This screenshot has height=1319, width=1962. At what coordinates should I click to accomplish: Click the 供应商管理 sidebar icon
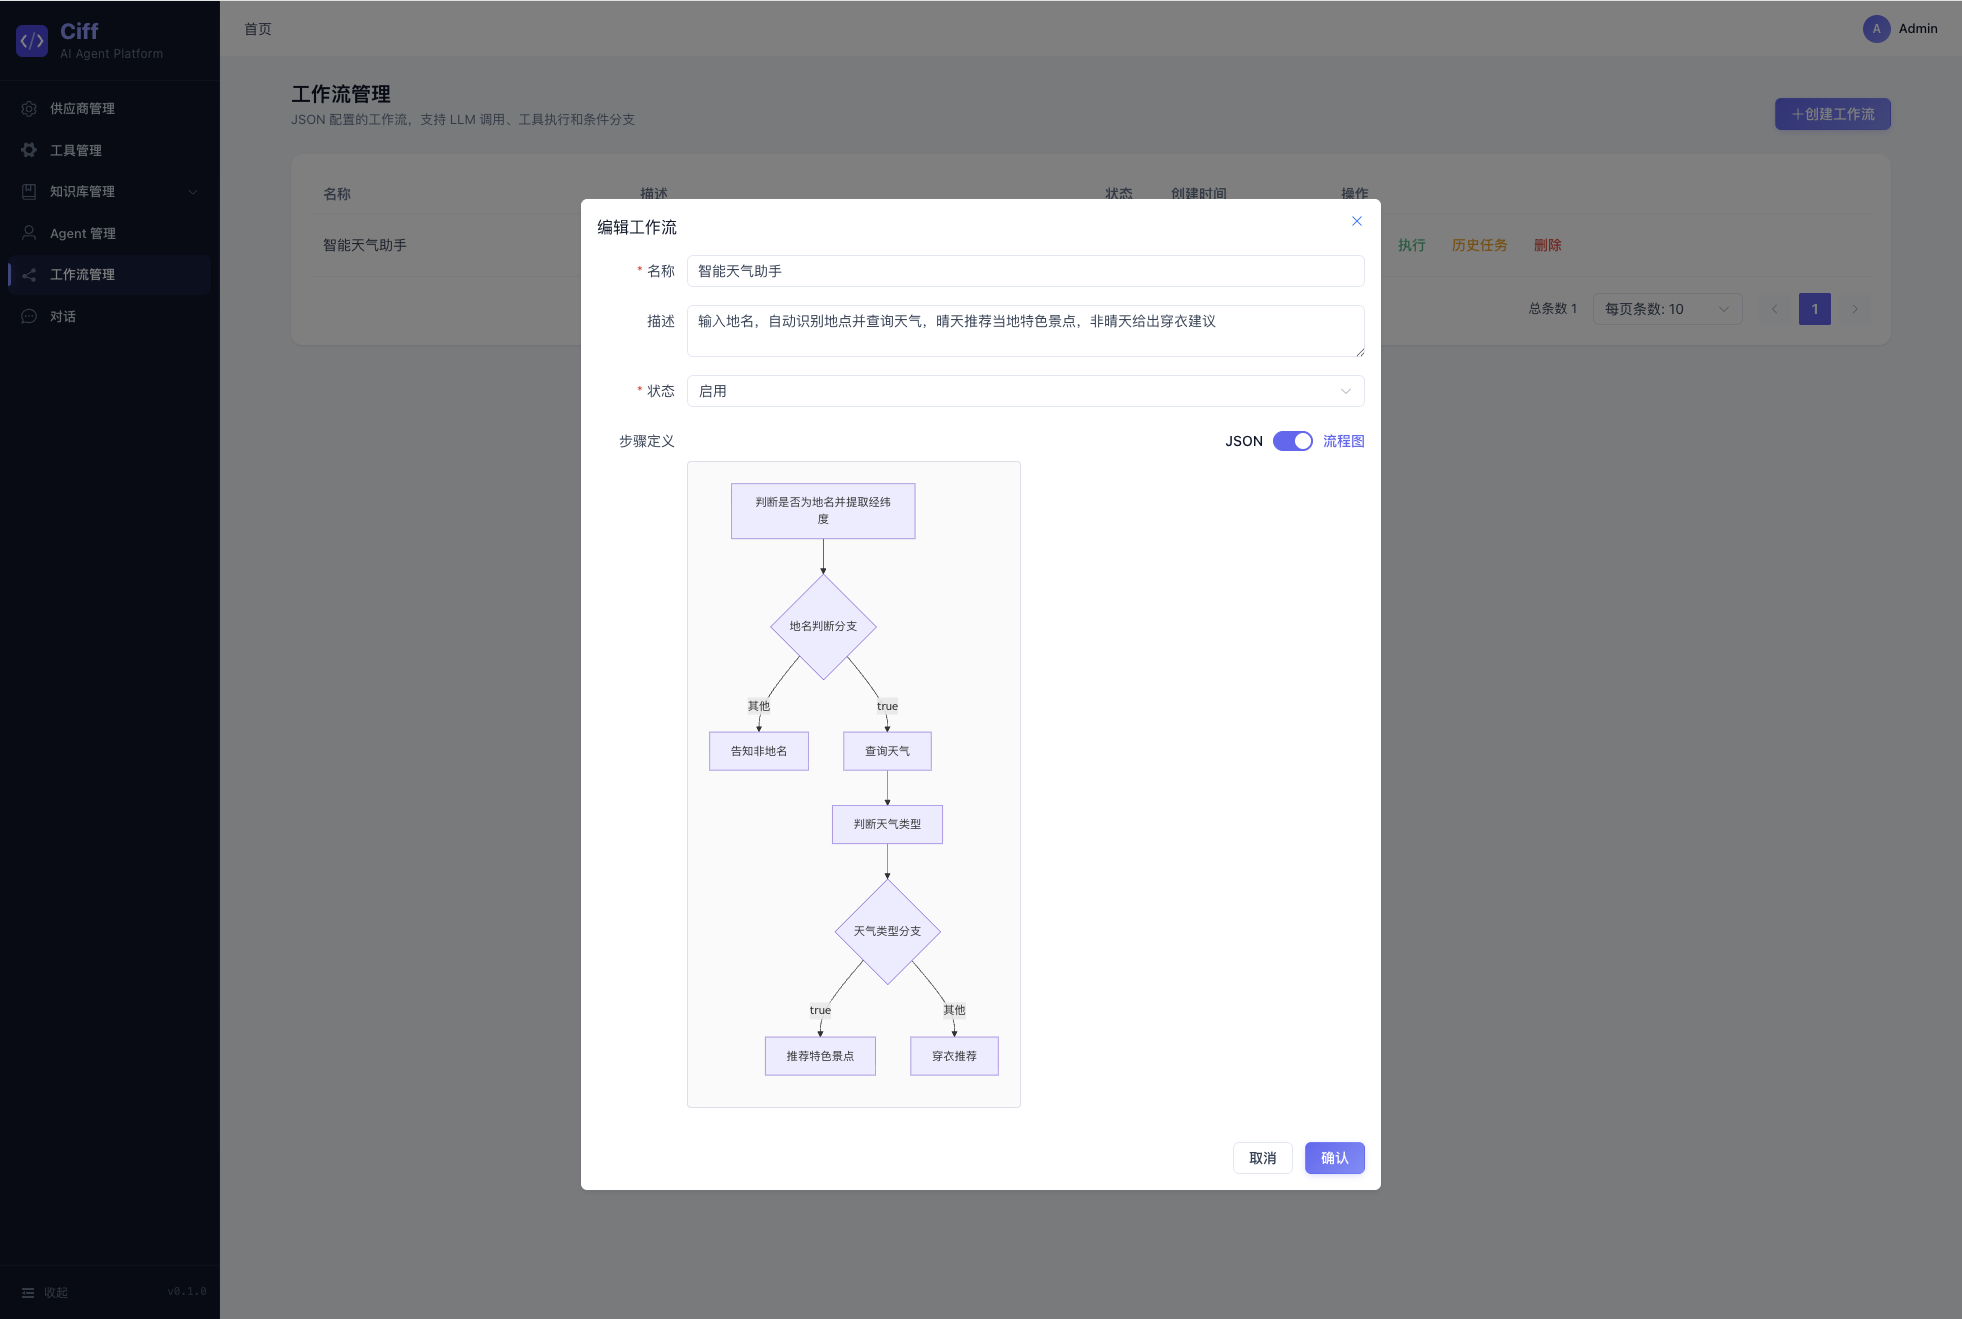point(29,108)
